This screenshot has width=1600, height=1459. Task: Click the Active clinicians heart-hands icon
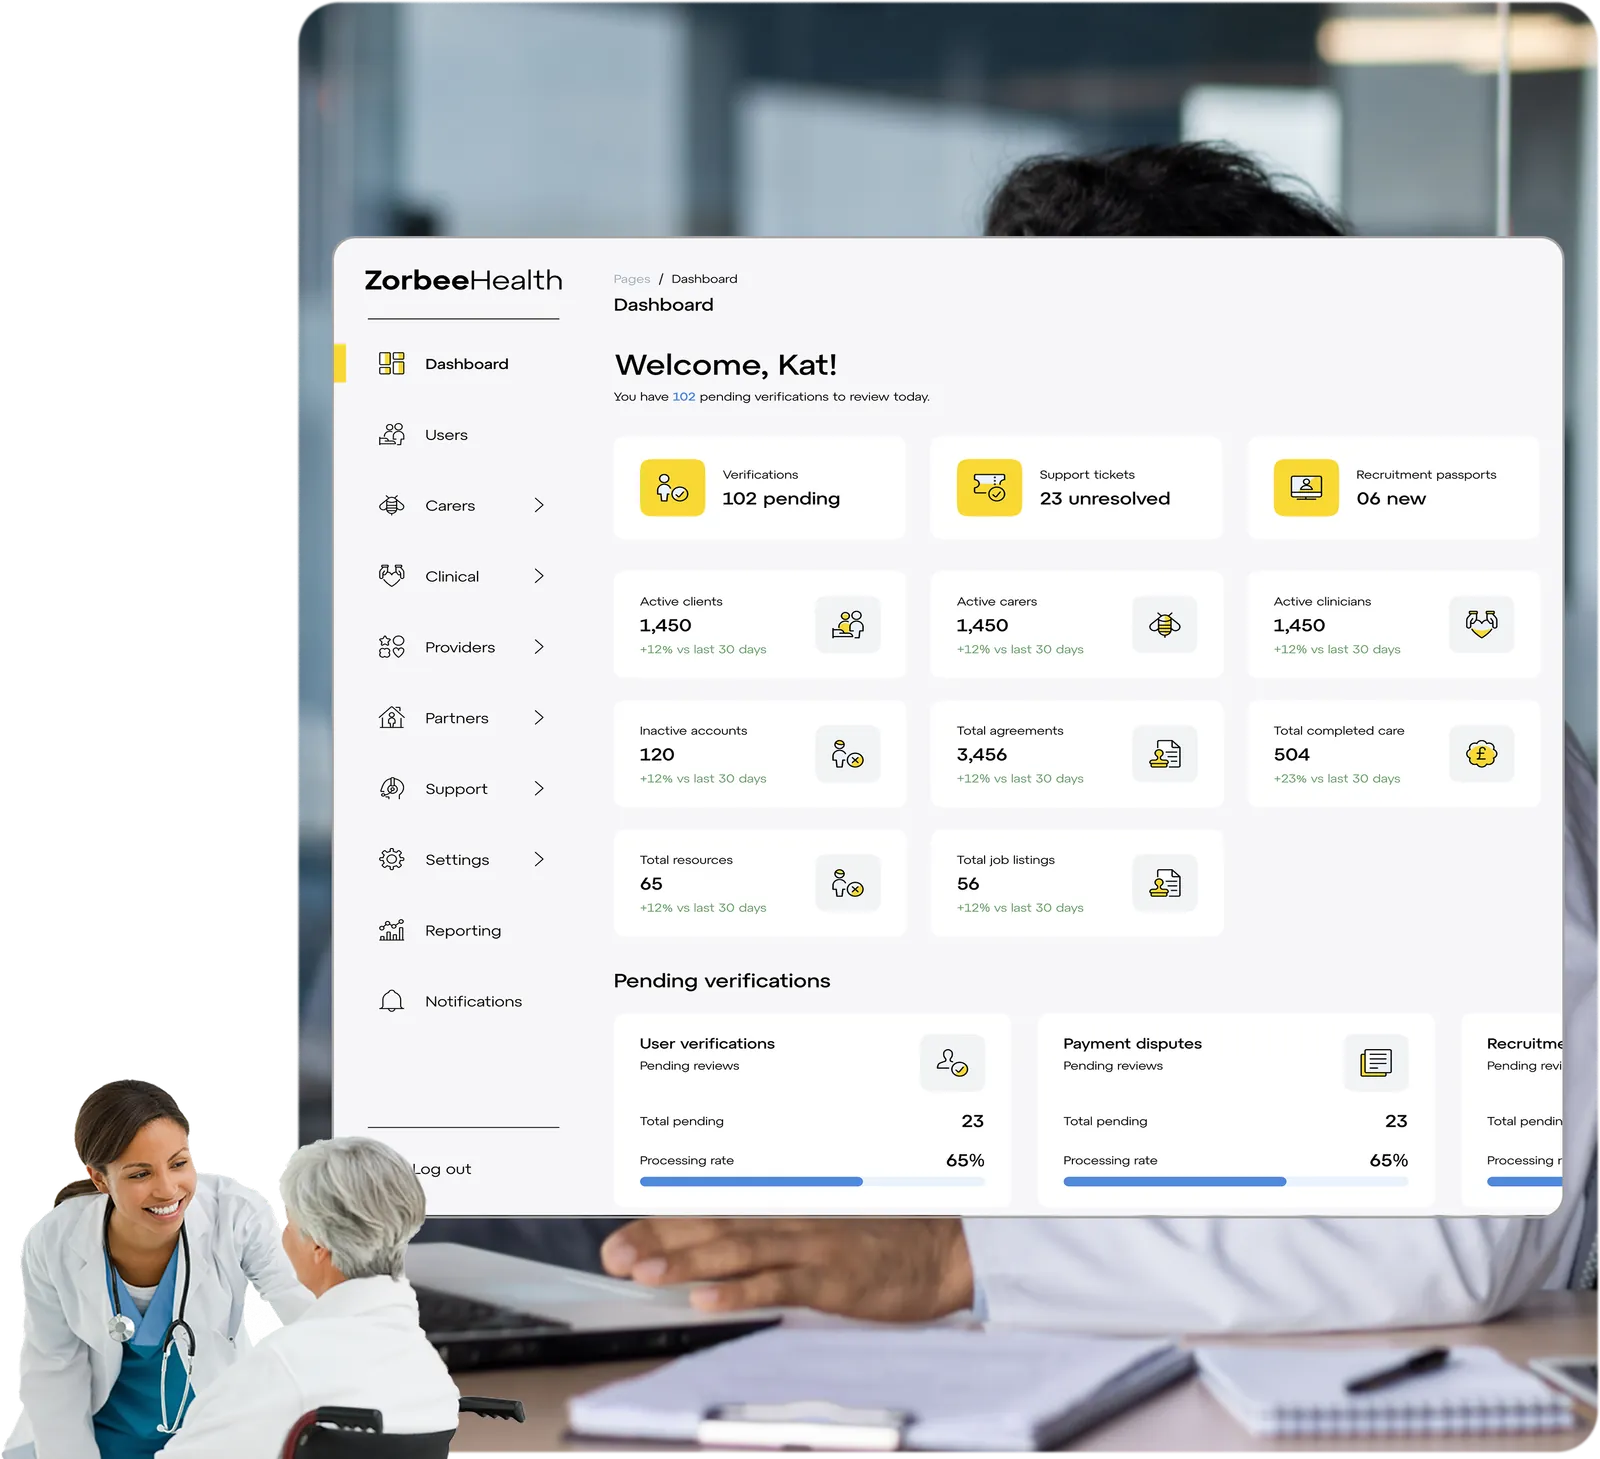(x=1482, y=625)
